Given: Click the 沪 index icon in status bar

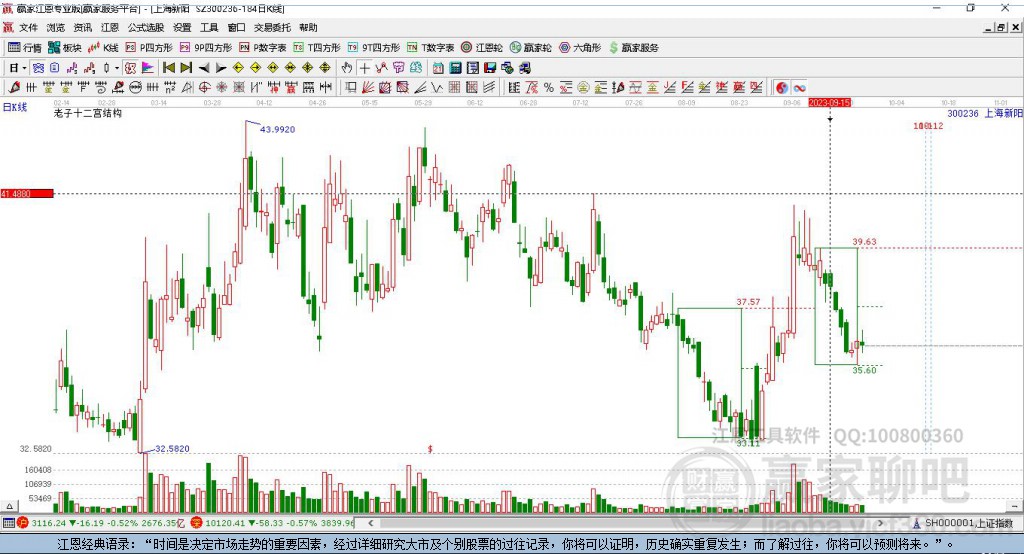Looking at the screenshot, I should (23, 523).
